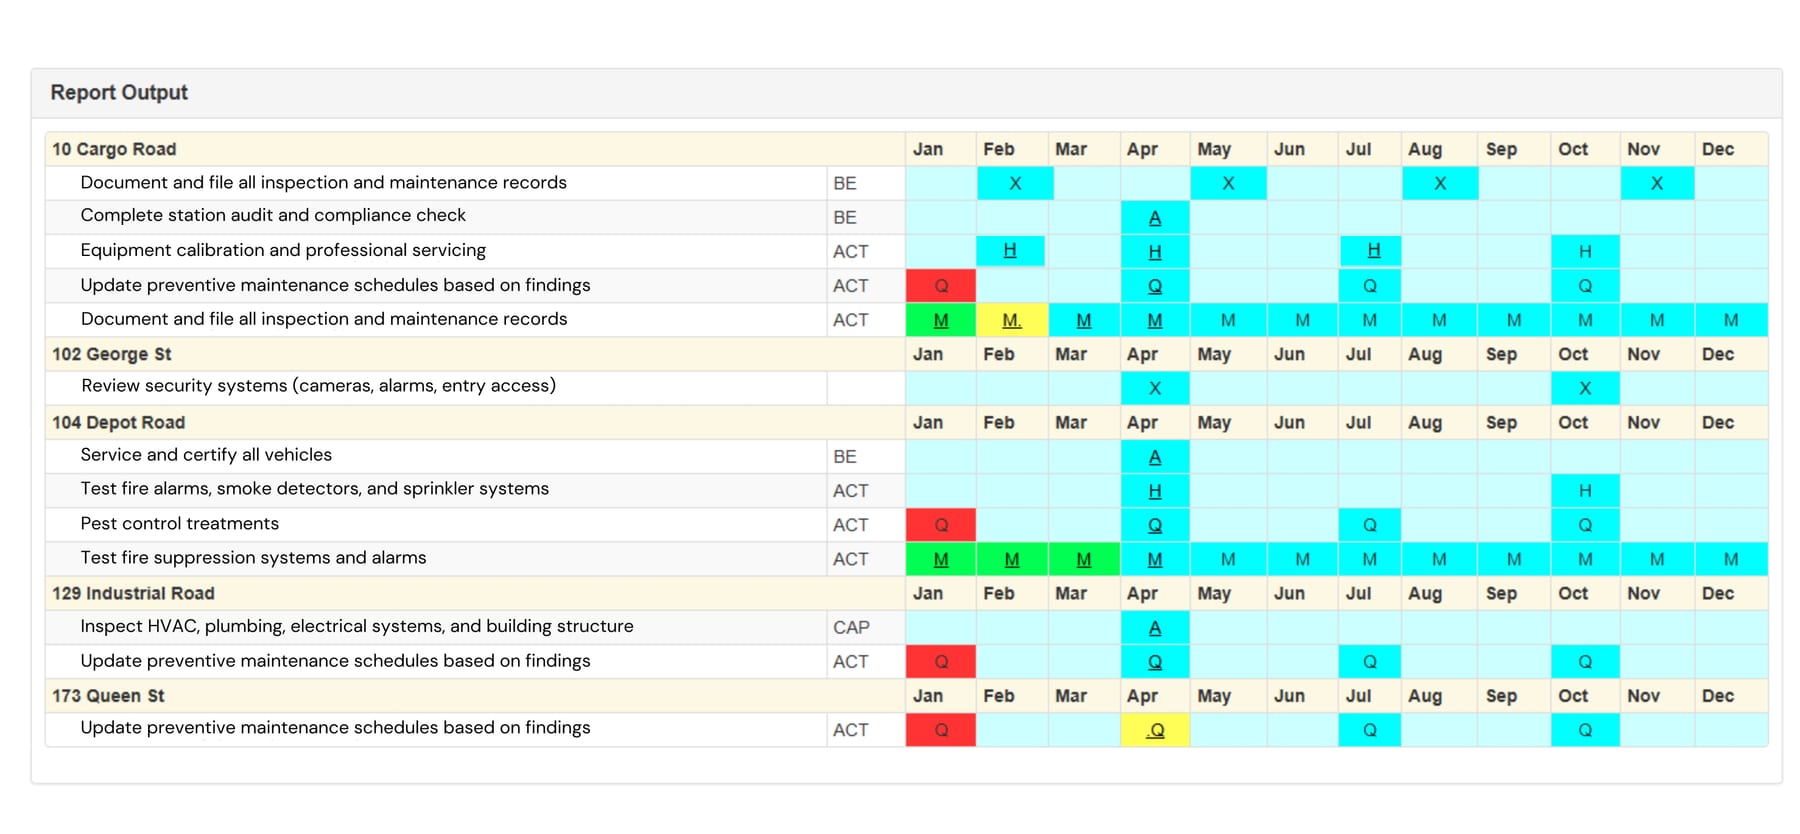Click the yellow Apr Q link under 173 Queen St
Screen dimensions: 1800x834
1155,730
